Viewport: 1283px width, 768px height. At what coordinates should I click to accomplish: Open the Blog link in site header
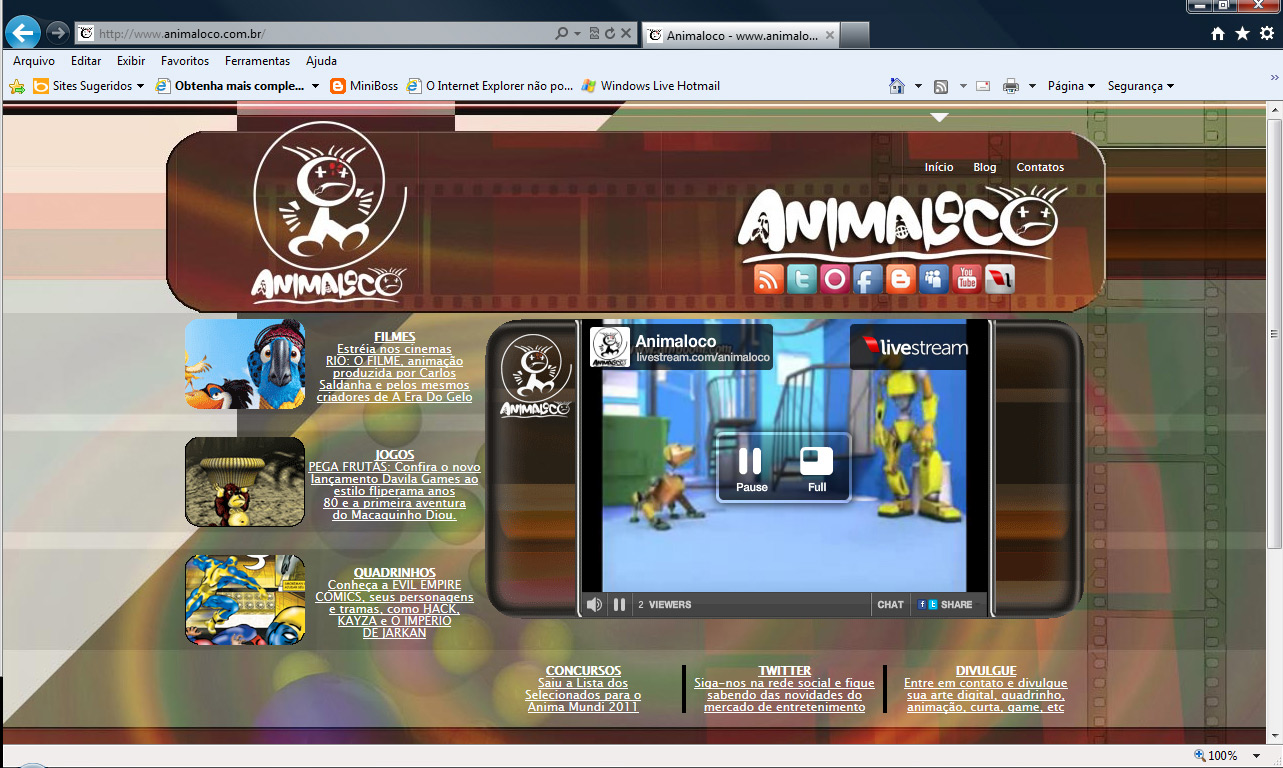985,167
